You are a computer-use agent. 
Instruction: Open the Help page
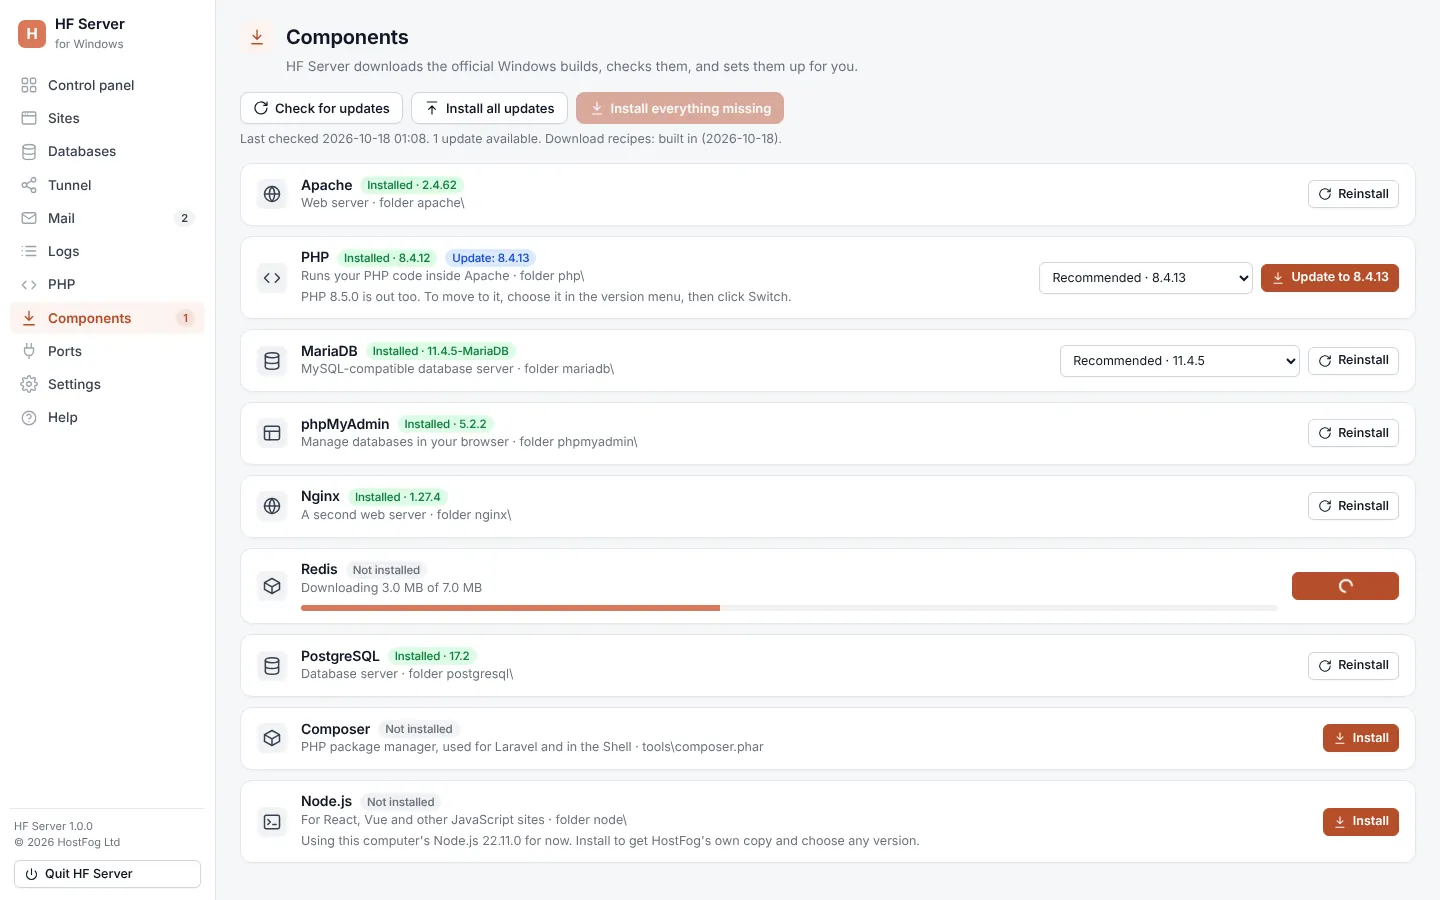pos(107,417)
